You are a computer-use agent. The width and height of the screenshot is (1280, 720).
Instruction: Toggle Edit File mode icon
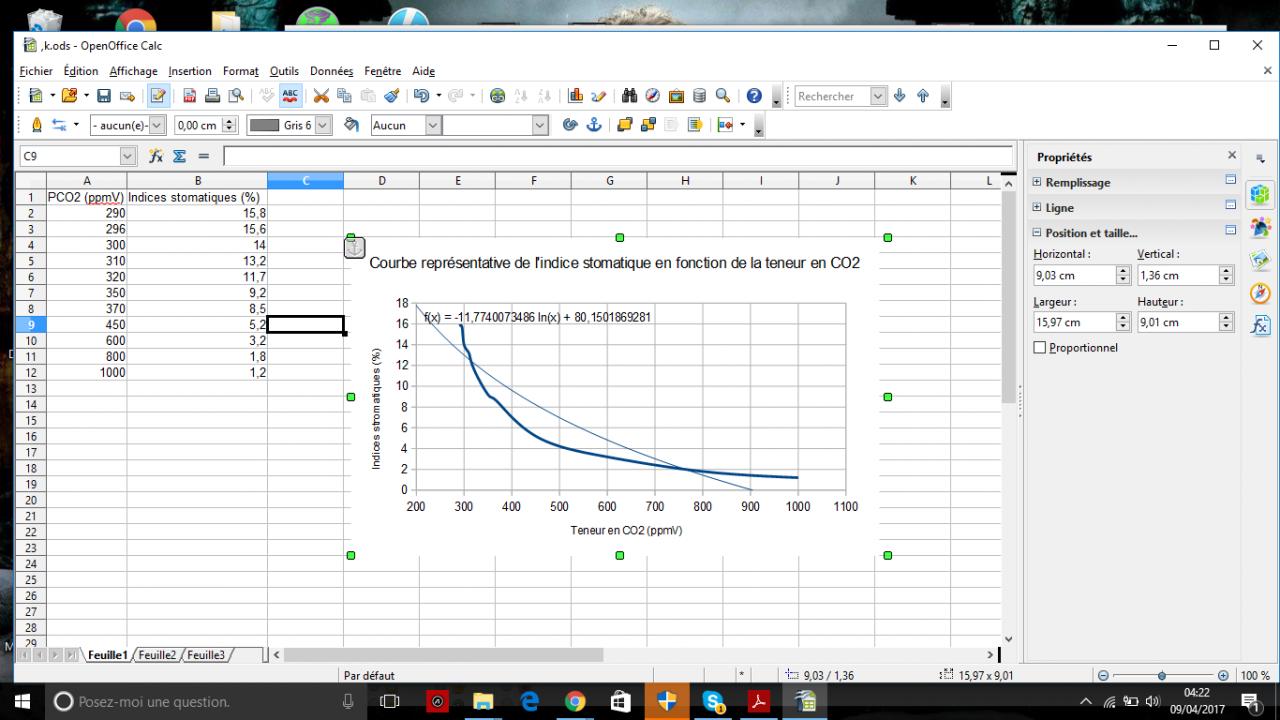[158, 96]
